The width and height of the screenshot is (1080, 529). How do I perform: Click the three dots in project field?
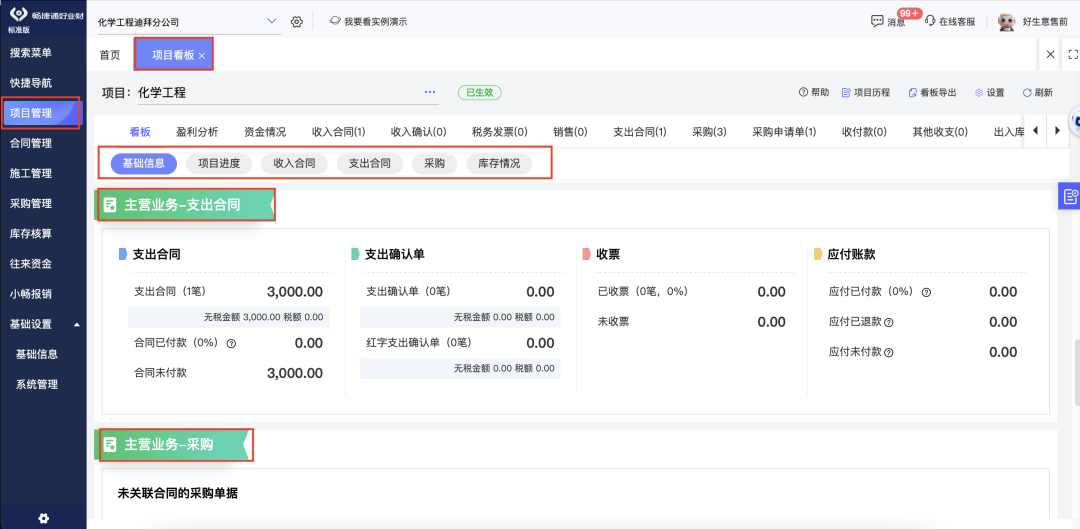430,92
